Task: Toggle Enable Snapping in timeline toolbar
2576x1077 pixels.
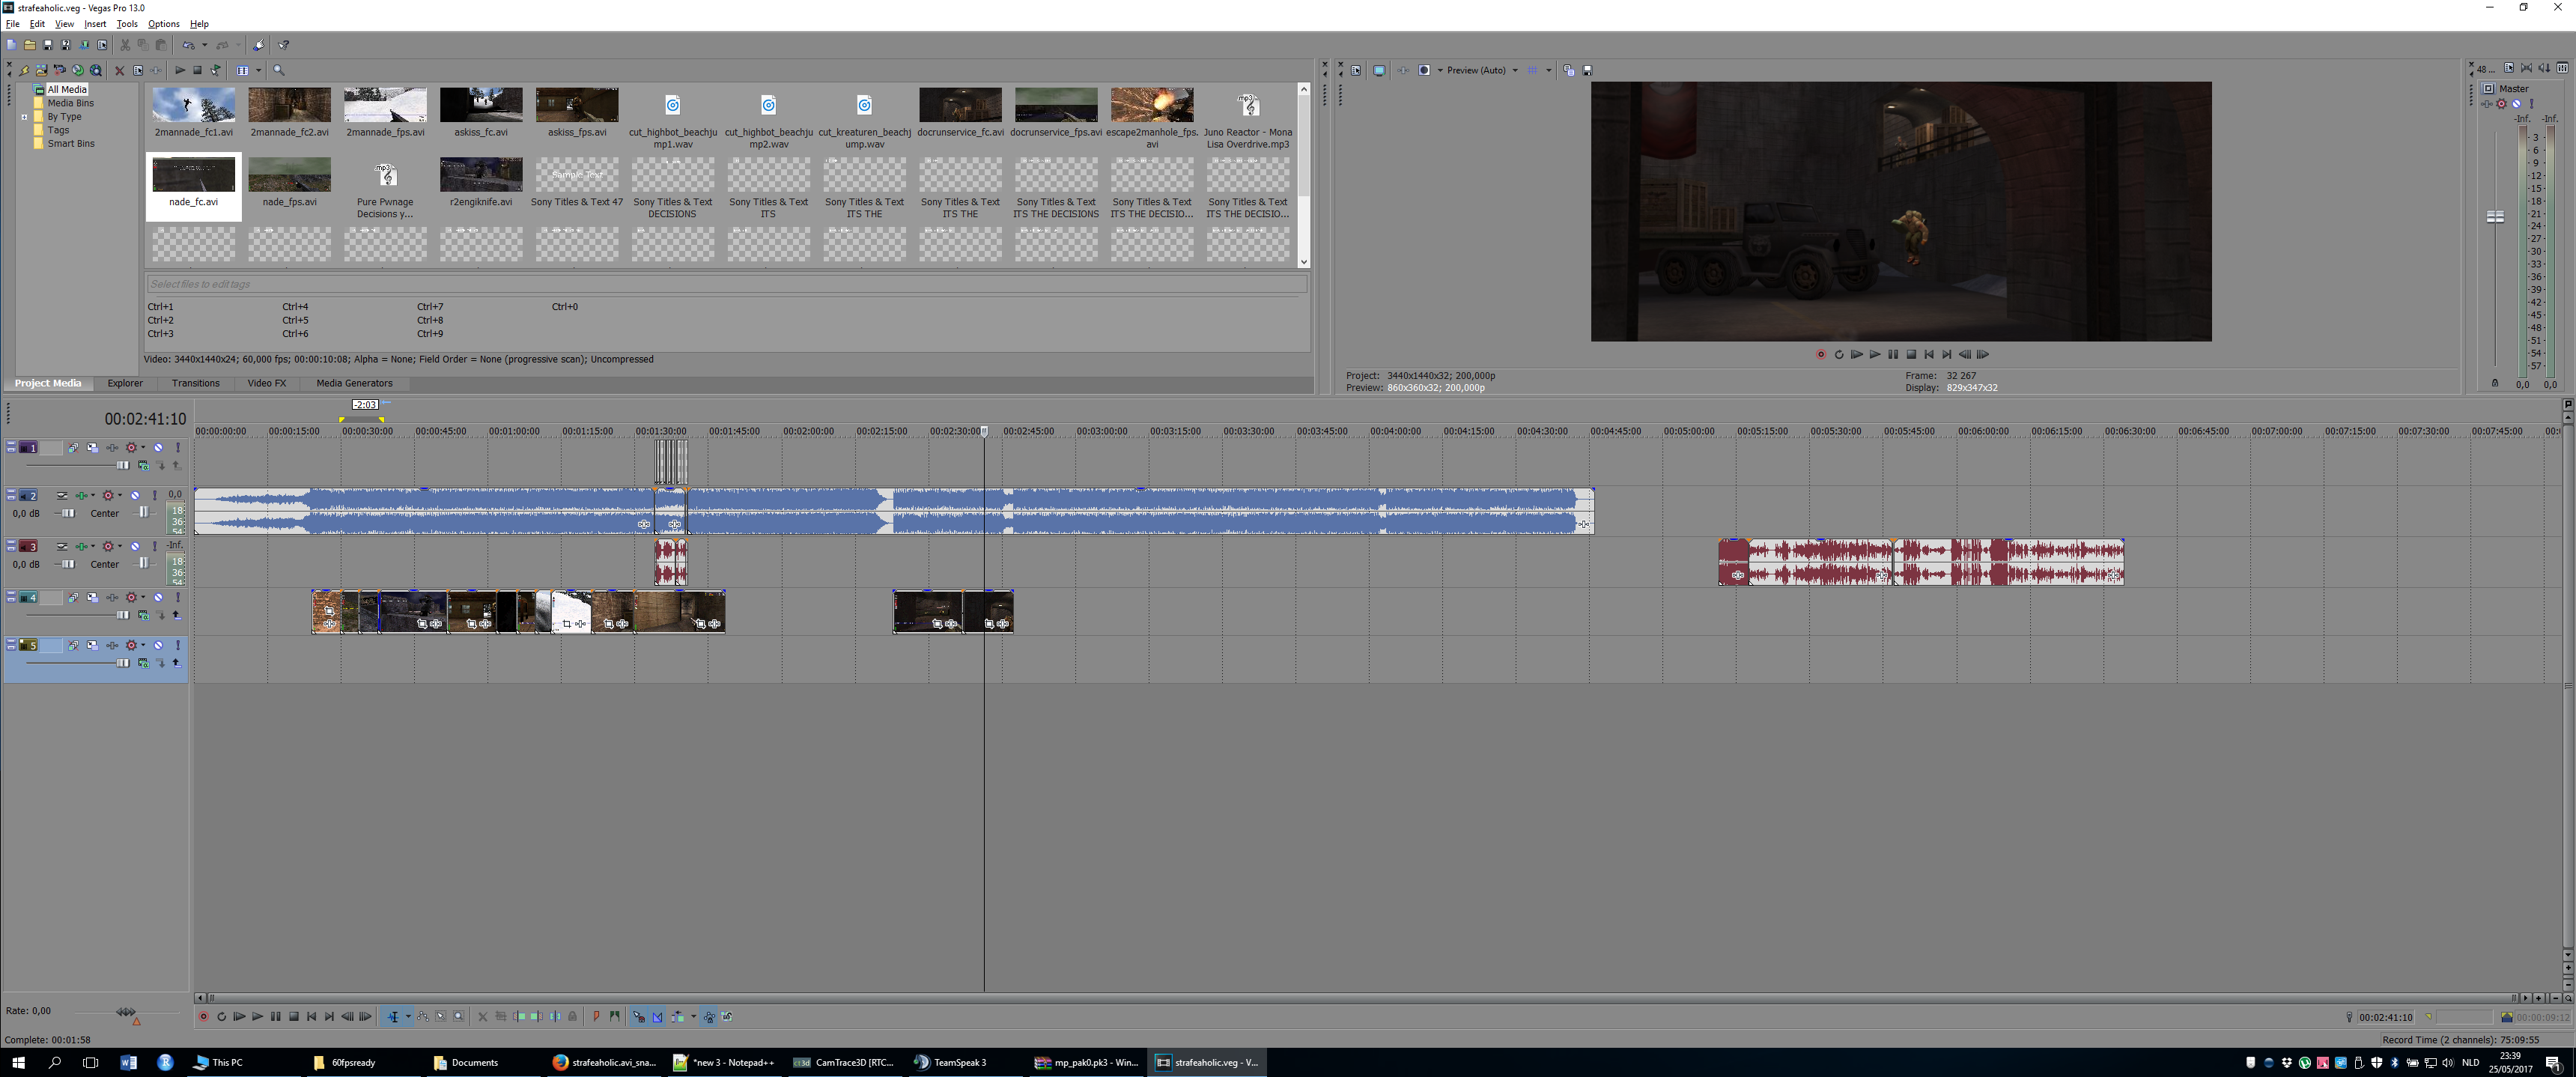Action: pos(638,1017)
